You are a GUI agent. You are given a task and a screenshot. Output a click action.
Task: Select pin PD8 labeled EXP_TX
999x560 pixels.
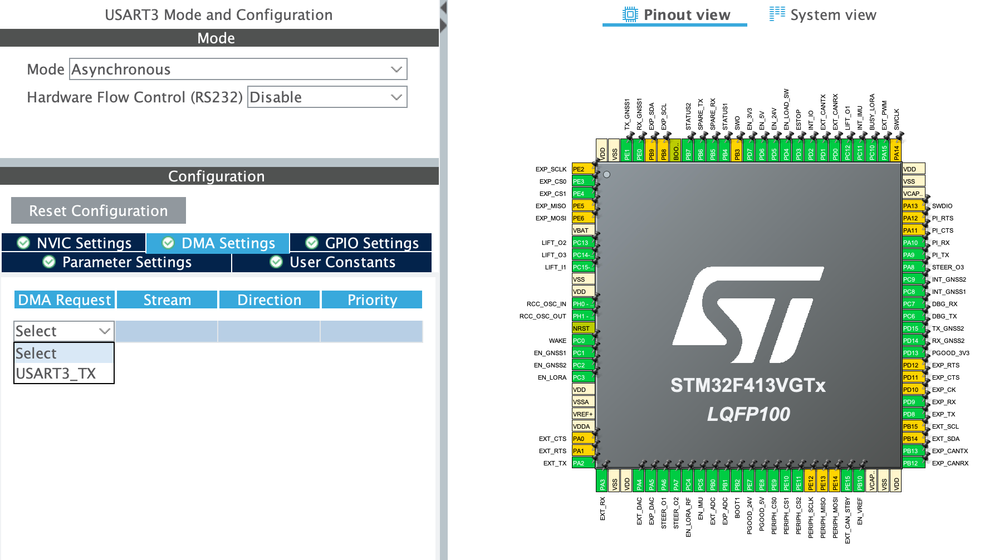click(913, 414)
